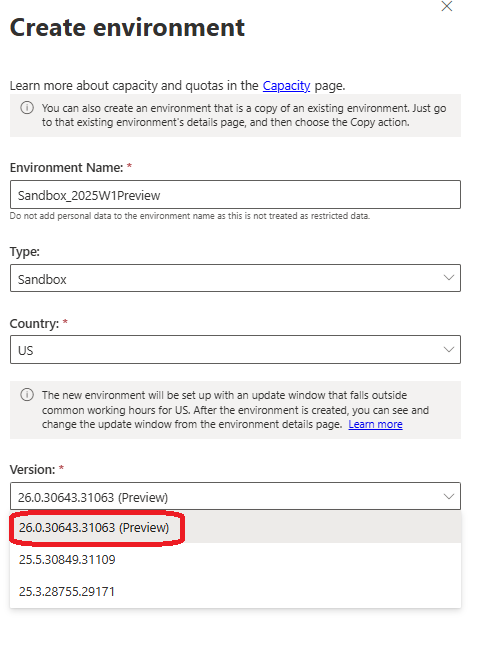Image resolution: width=477 pixels, height=650 pixels.
Task: Click the info icon beside copy environment tip
Action: (27, 108)
